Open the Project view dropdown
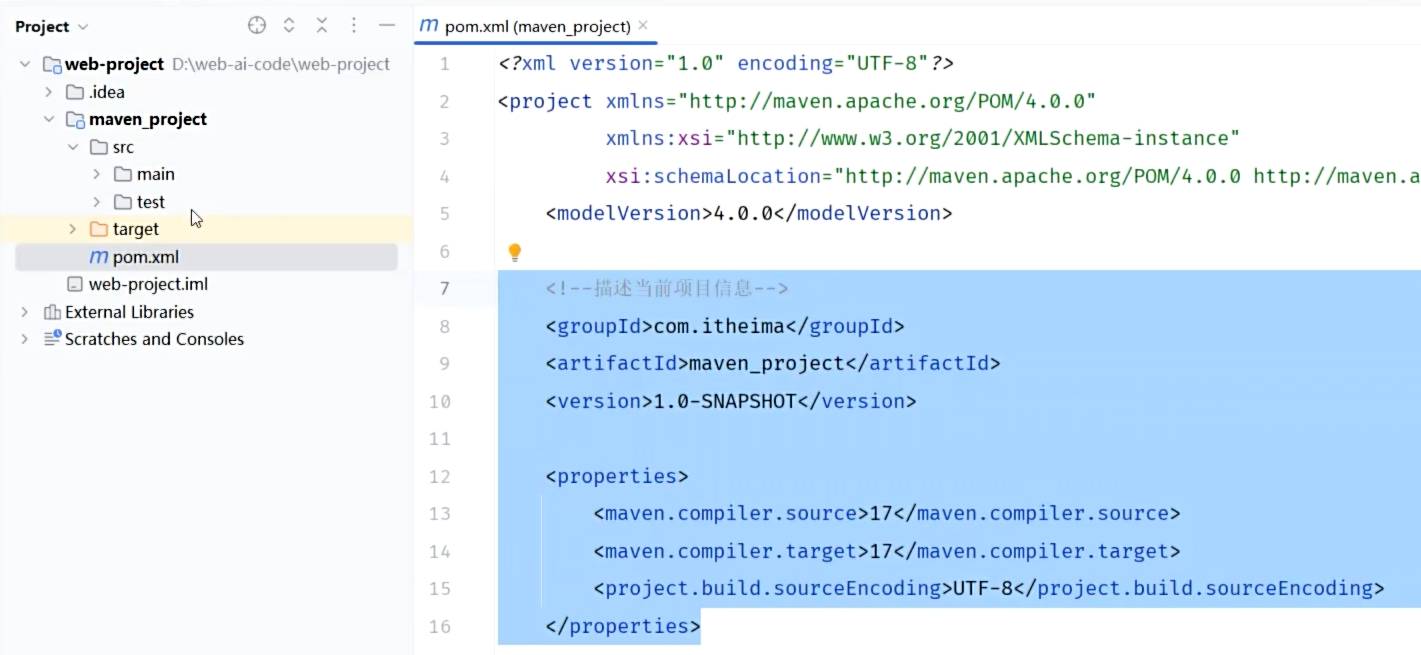The height and width of the screenshot is (655, 1421). coord(52,26)
